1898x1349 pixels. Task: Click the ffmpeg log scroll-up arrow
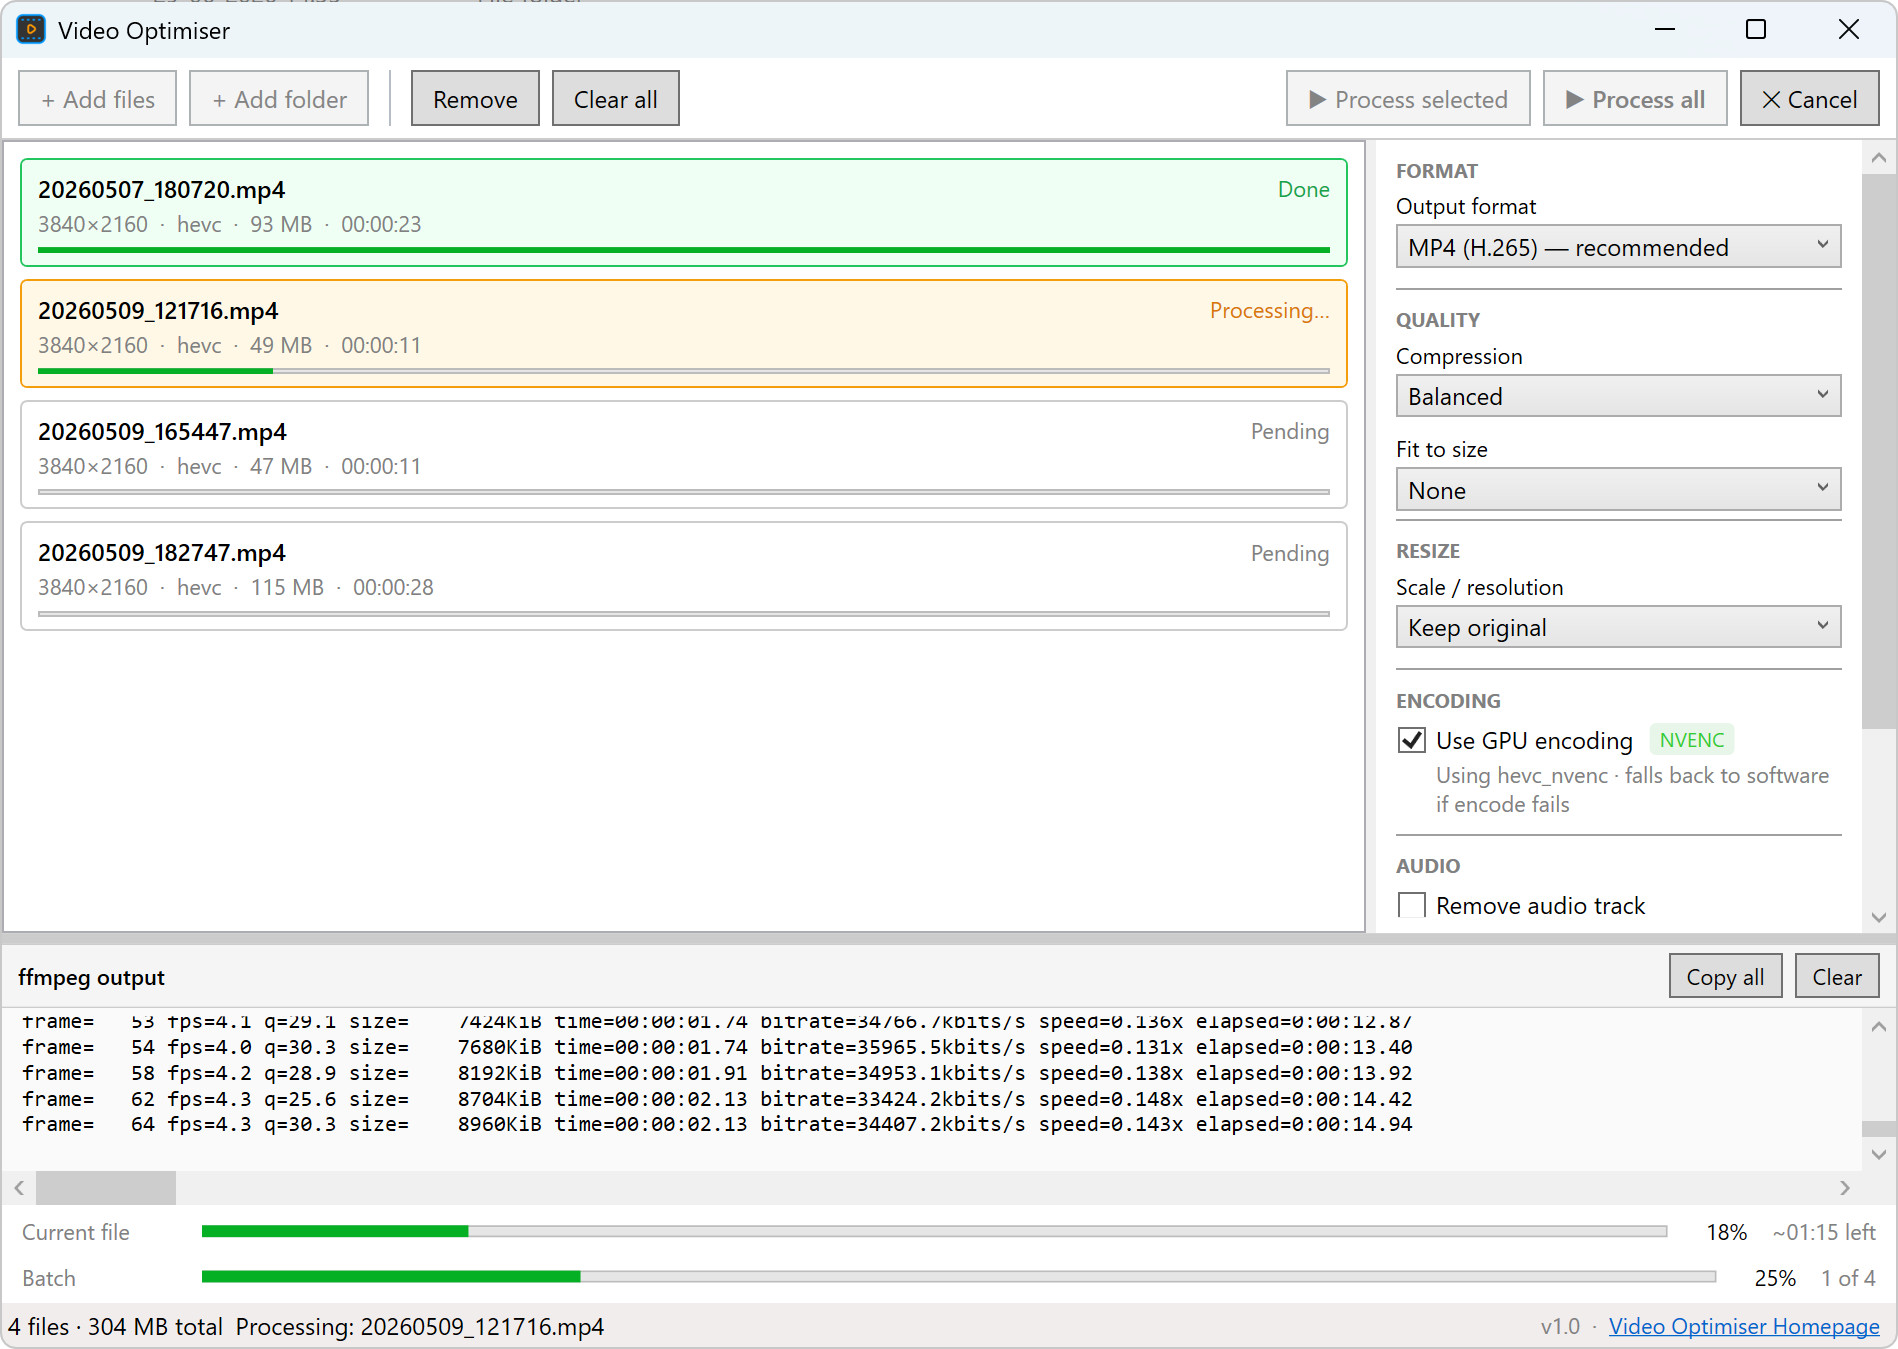point(1878,1026)
